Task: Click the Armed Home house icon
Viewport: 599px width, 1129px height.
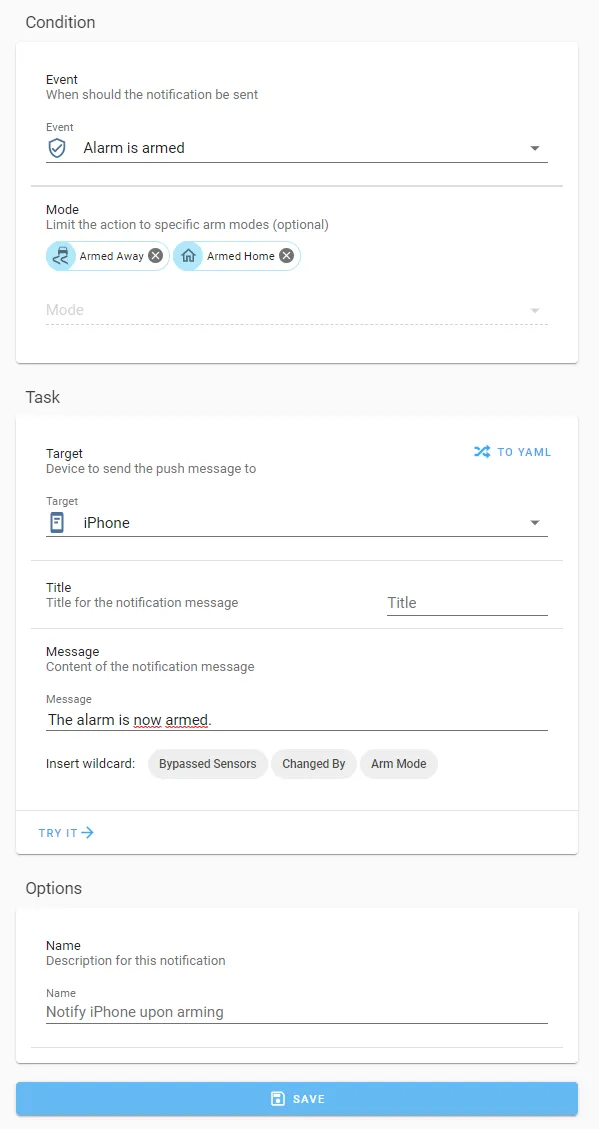Action: pyautogui.click(x=188, y=256)
